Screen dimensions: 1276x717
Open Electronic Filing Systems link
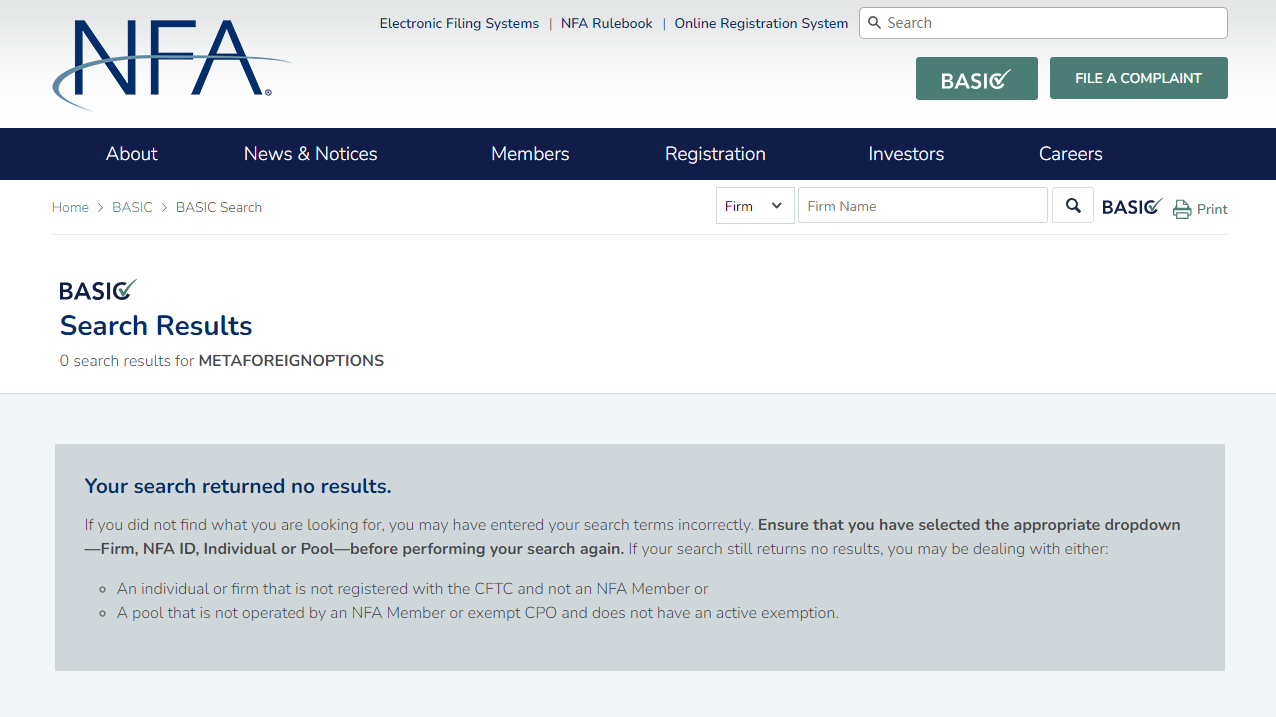click(459, 23)
